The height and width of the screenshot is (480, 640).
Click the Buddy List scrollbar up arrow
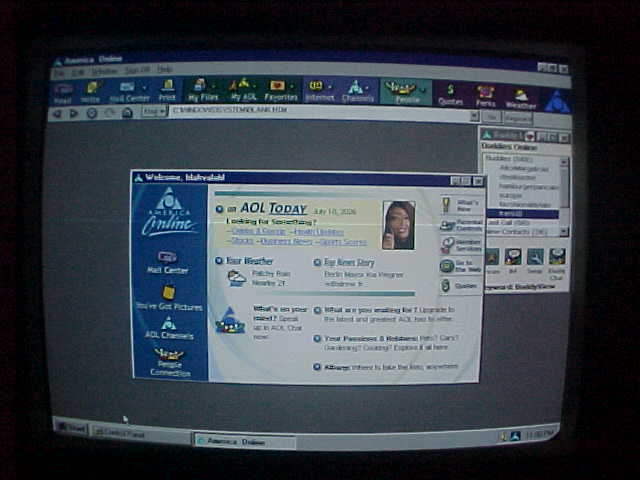coord(564,162)
